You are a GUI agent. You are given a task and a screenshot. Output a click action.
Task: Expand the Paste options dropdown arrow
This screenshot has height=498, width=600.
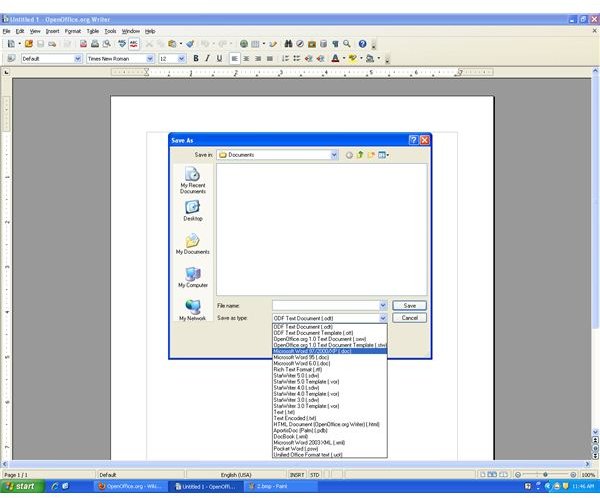point(181,44)
